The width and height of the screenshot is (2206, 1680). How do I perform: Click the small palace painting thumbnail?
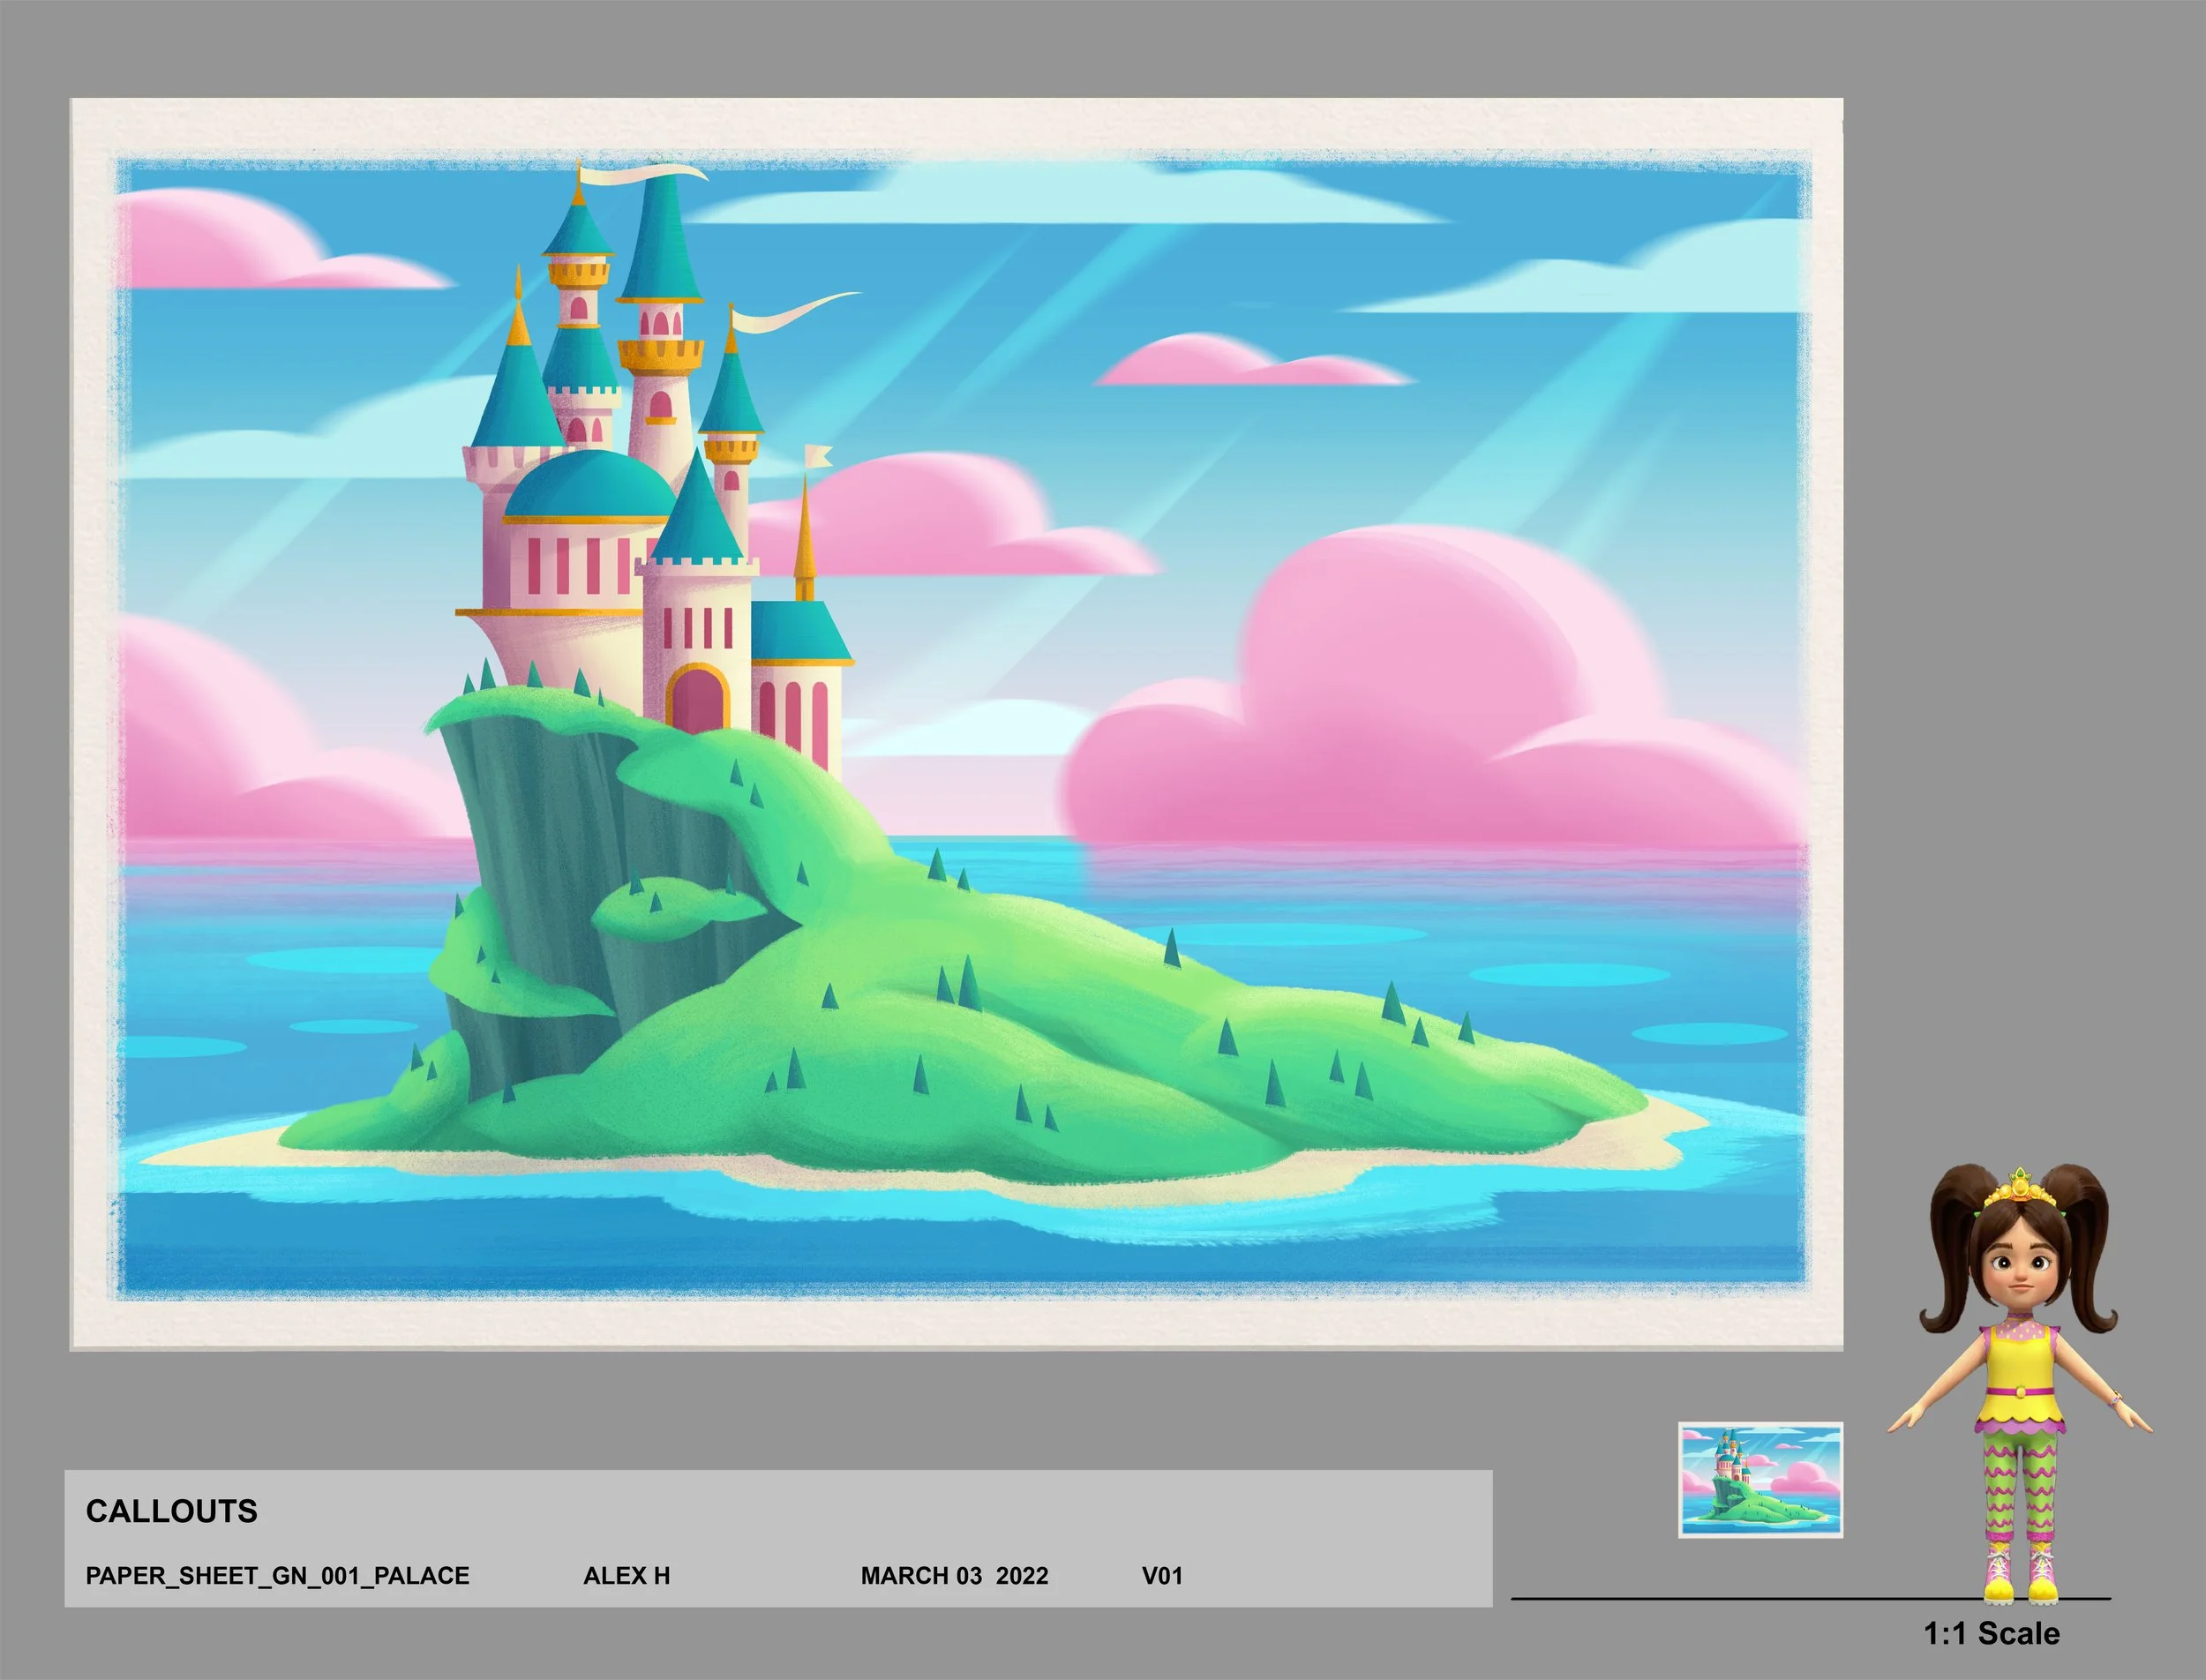click(1760, 1479)
